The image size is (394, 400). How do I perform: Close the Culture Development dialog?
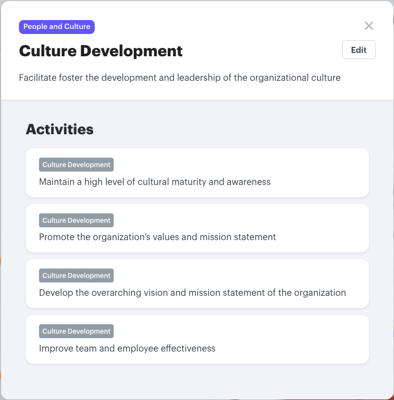pyautogui.click(x=369, y=26)
